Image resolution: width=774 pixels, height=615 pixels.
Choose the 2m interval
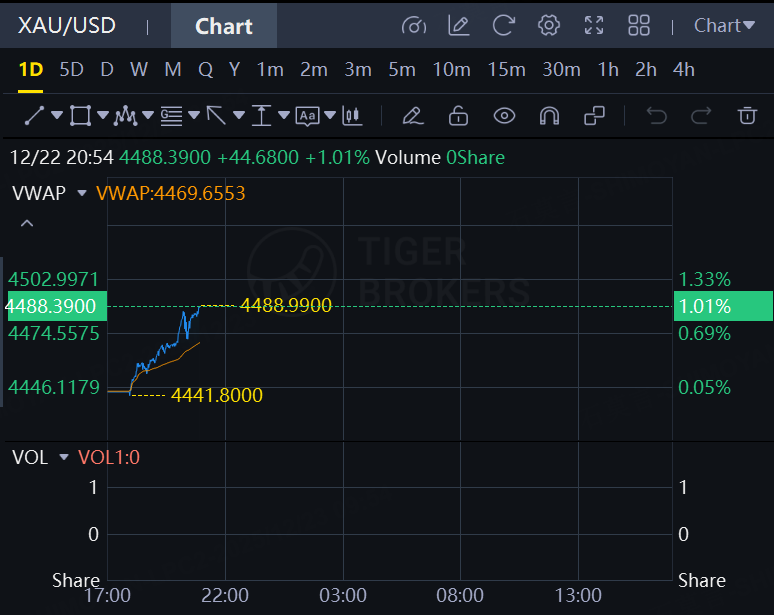(x=314, y=70)
